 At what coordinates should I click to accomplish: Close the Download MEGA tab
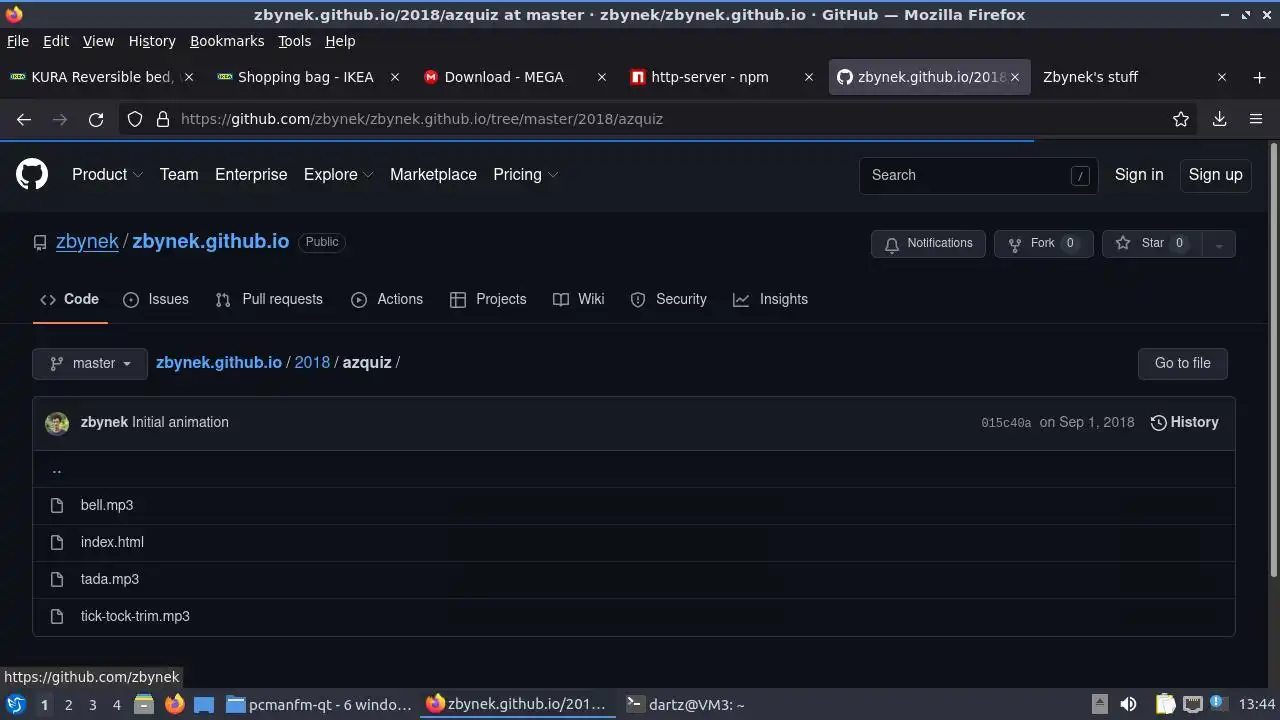pyautogui.click(x=602, y=77)
